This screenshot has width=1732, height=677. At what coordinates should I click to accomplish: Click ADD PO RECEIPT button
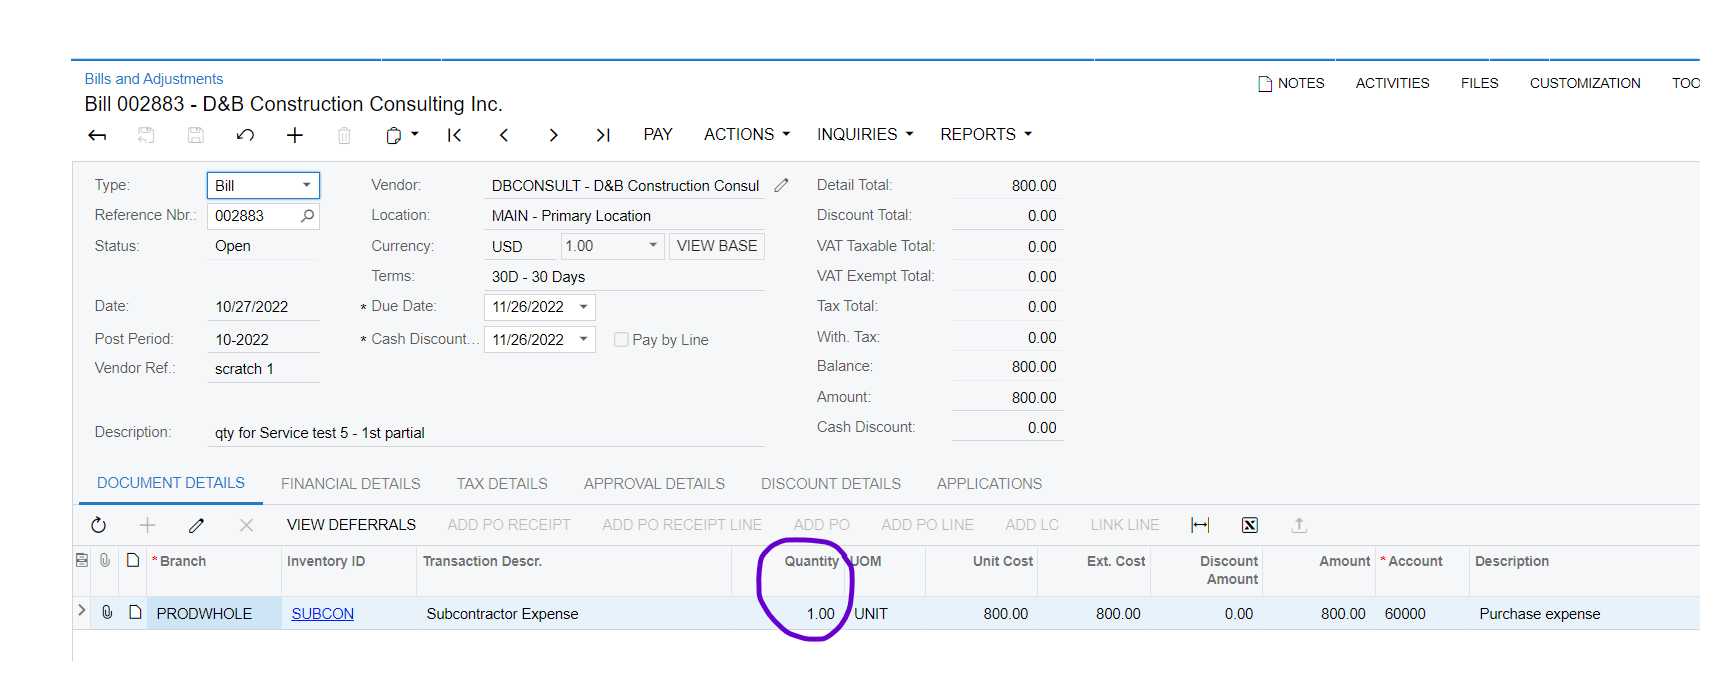pos(509,525)
